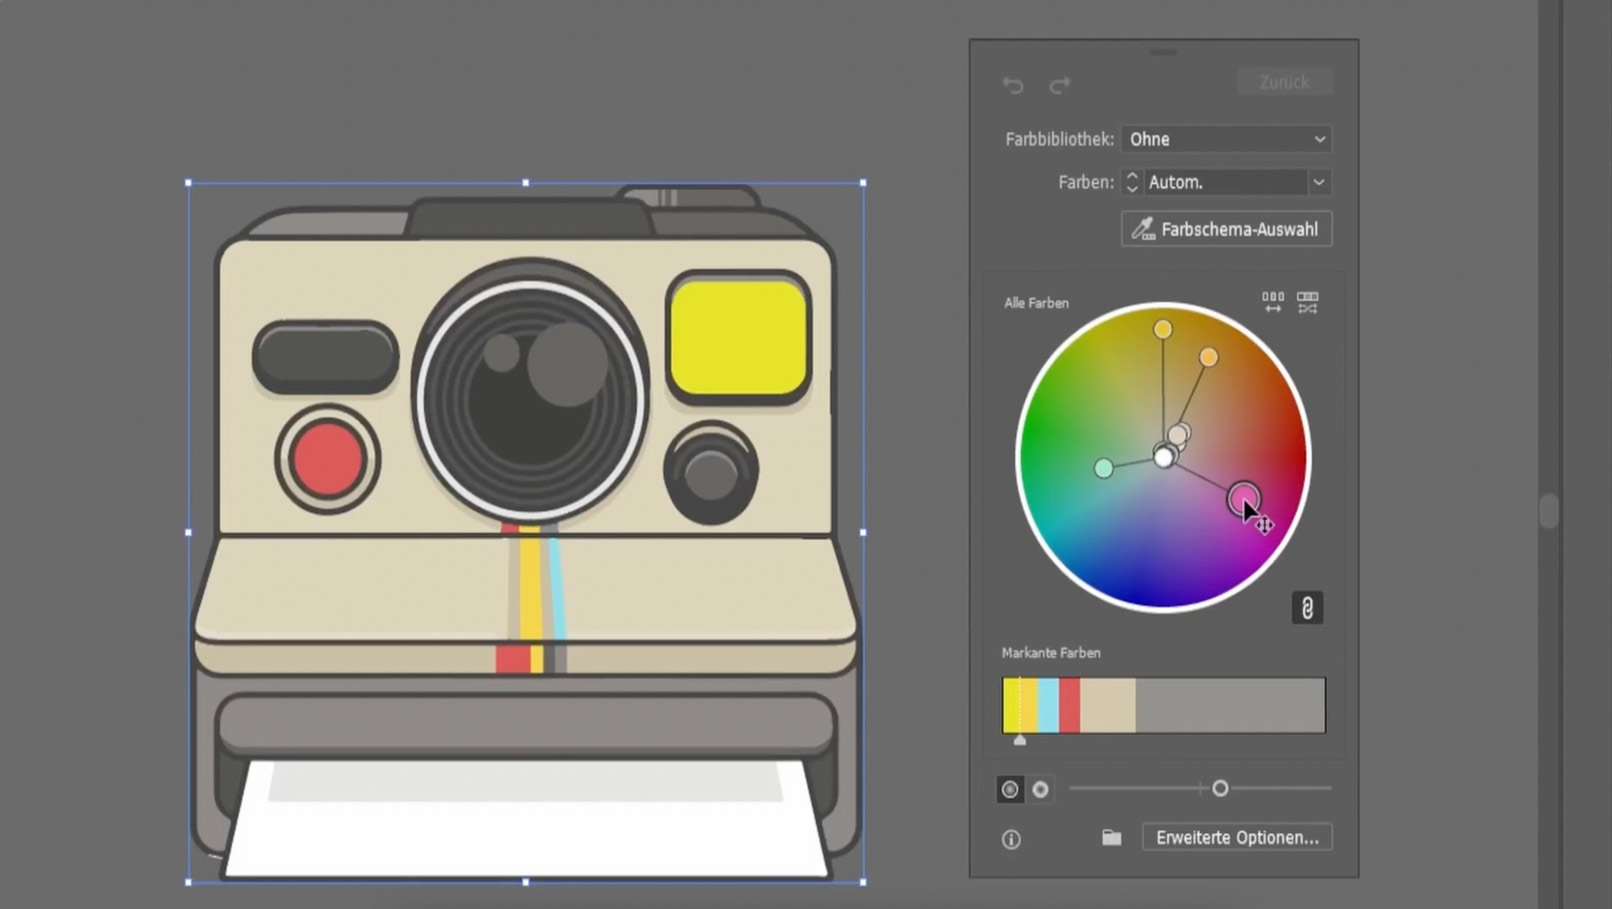Click the info icon near Erweiterte Optionen
The height and width of the screenshot is (909, 1612).
[1010, 840]
